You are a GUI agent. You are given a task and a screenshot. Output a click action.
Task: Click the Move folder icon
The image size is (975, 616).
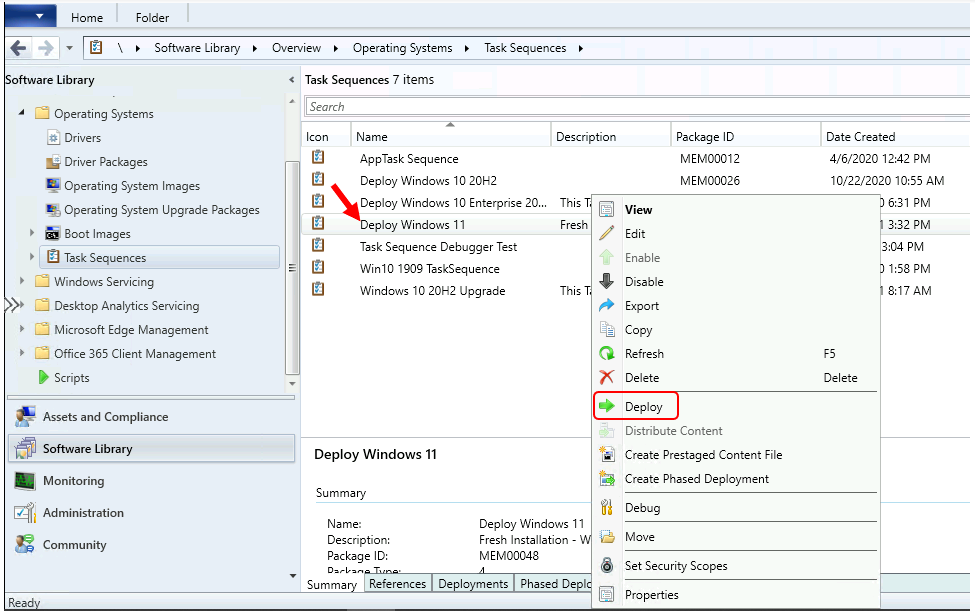point(606,536)
